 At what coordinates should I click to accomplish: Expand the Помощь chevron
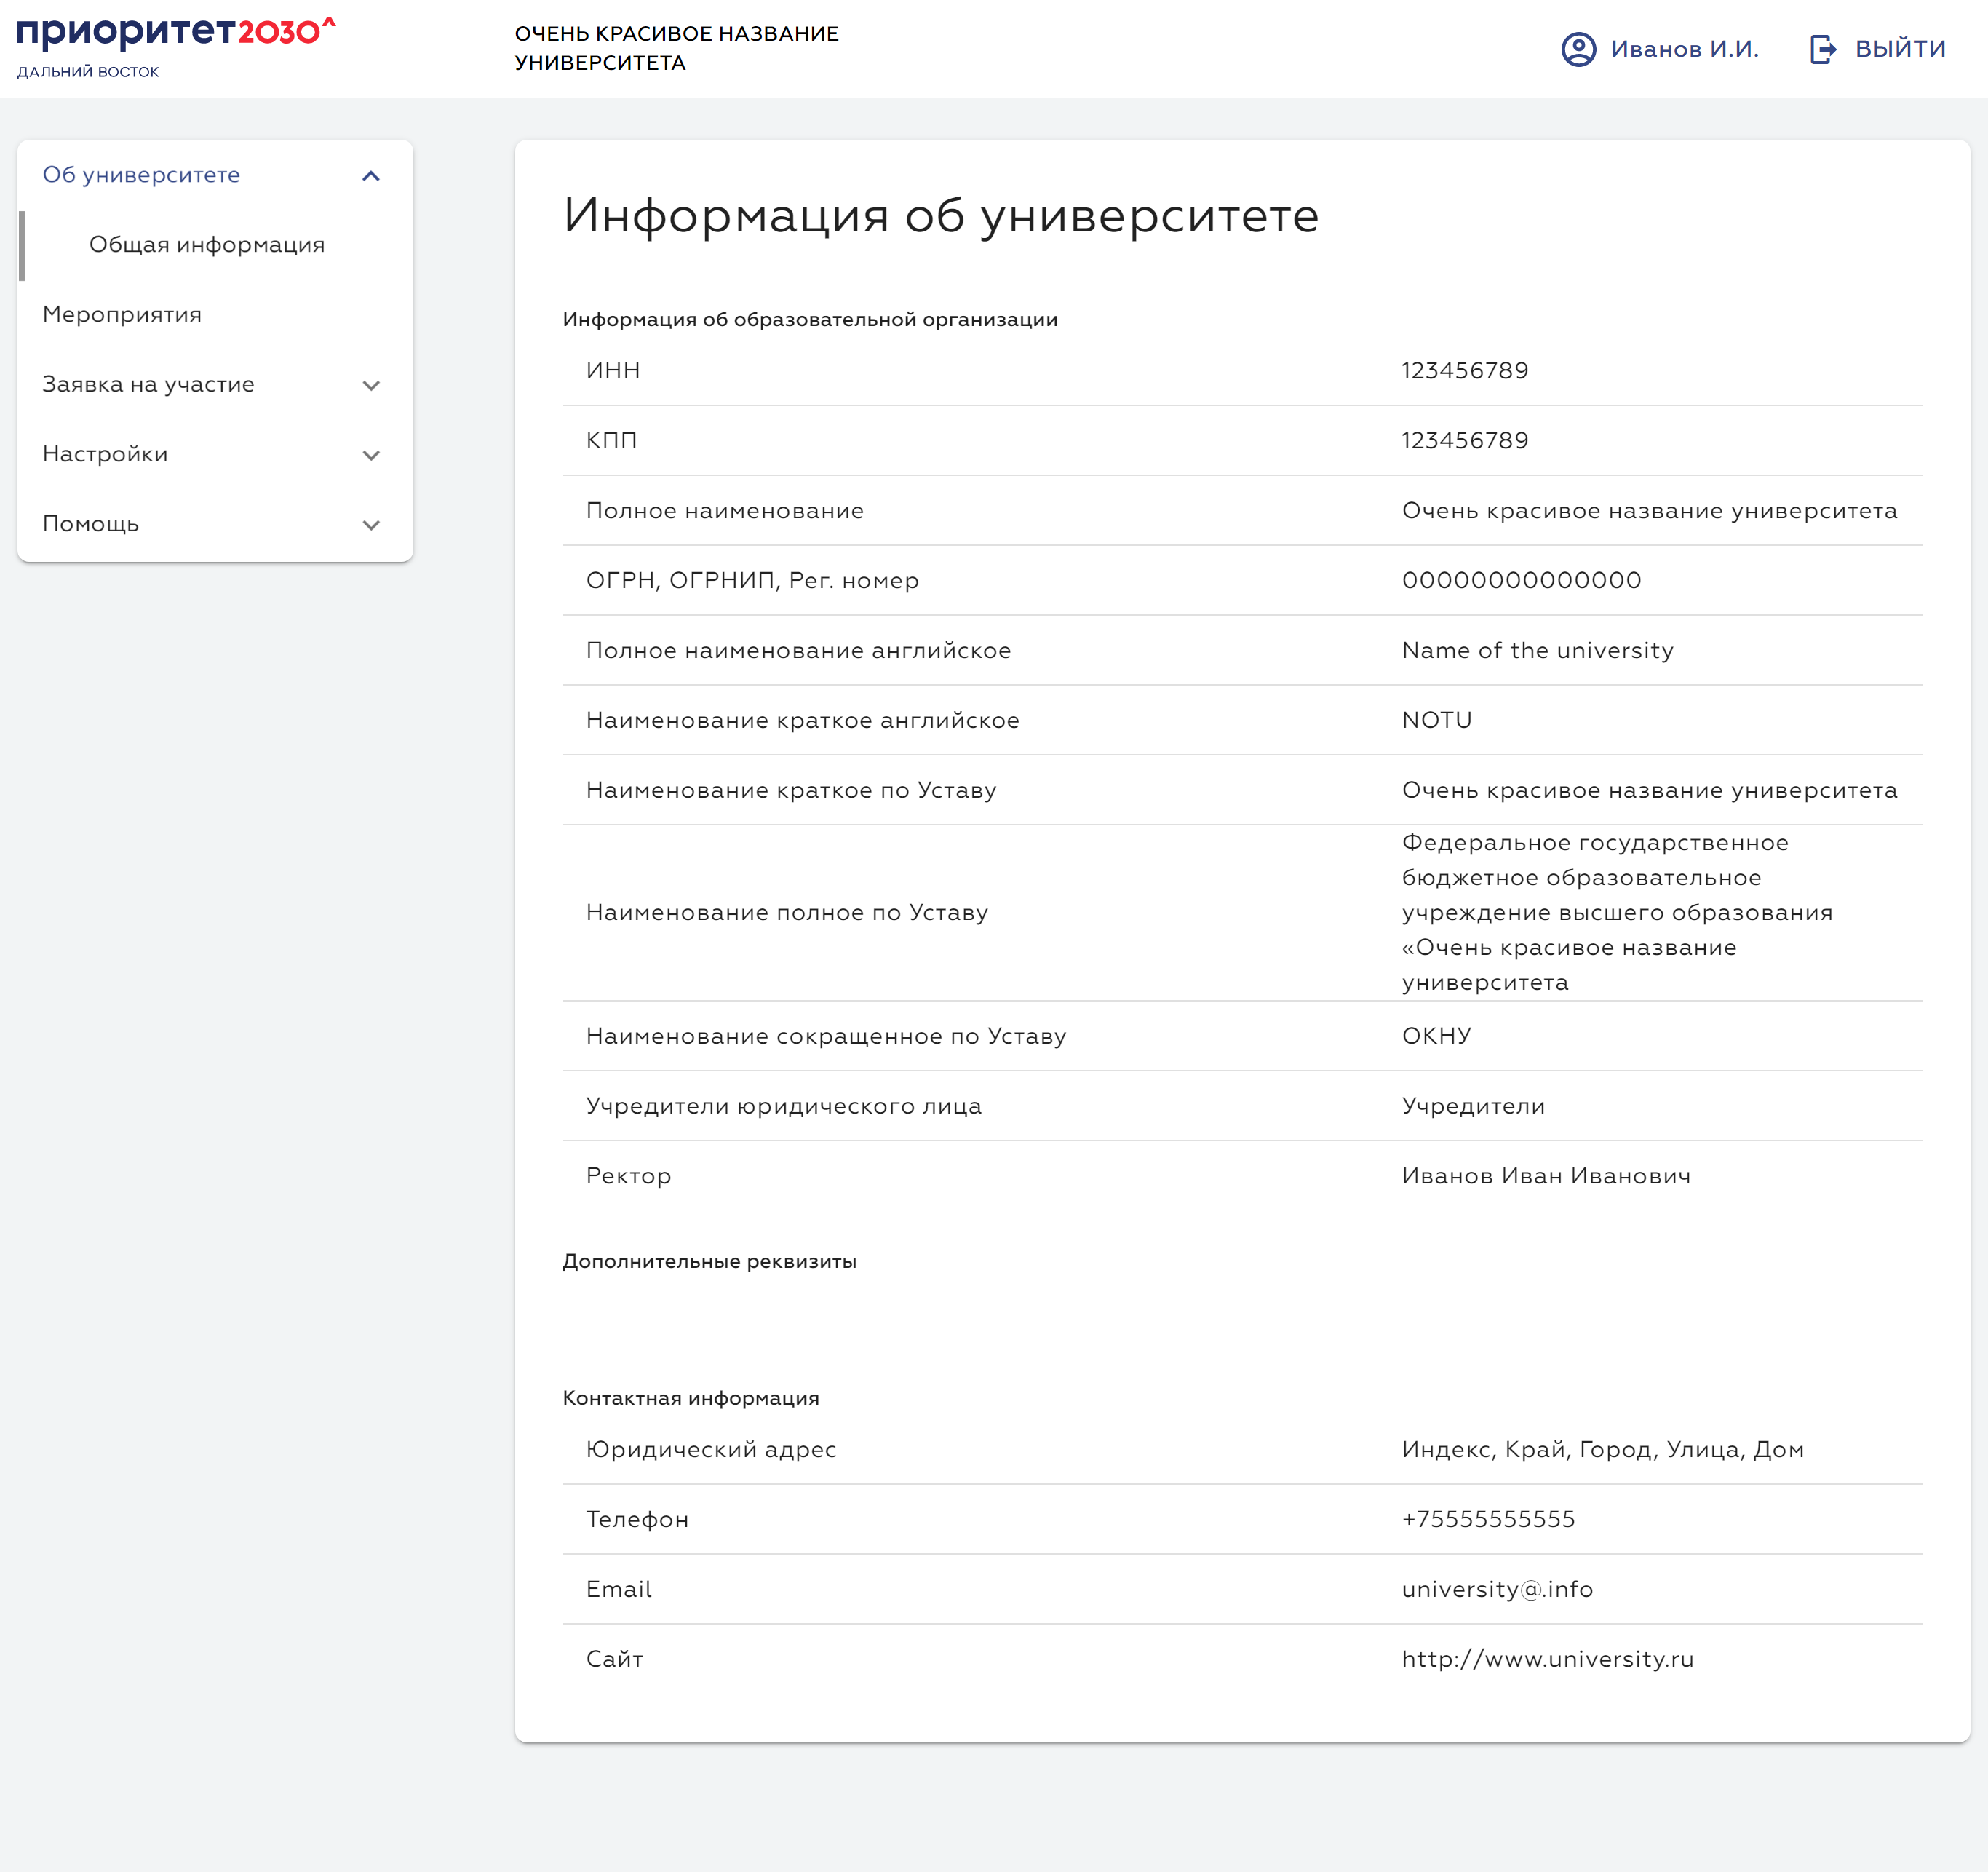click(x=371, y=526)
